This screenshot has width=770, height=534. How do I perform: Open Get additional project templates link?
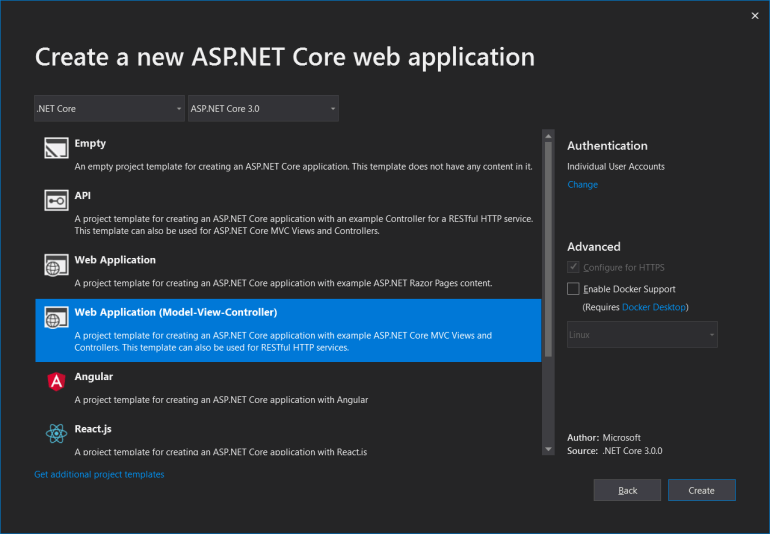pyautogui.click(x=99, y=475)
